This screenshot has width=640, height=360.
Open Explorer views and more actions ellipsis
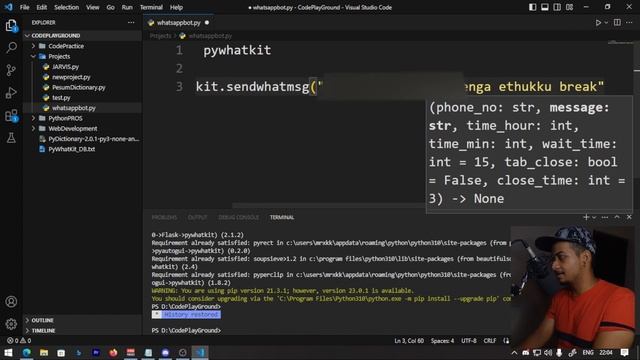pyautogui.click(x=131, y=22)
